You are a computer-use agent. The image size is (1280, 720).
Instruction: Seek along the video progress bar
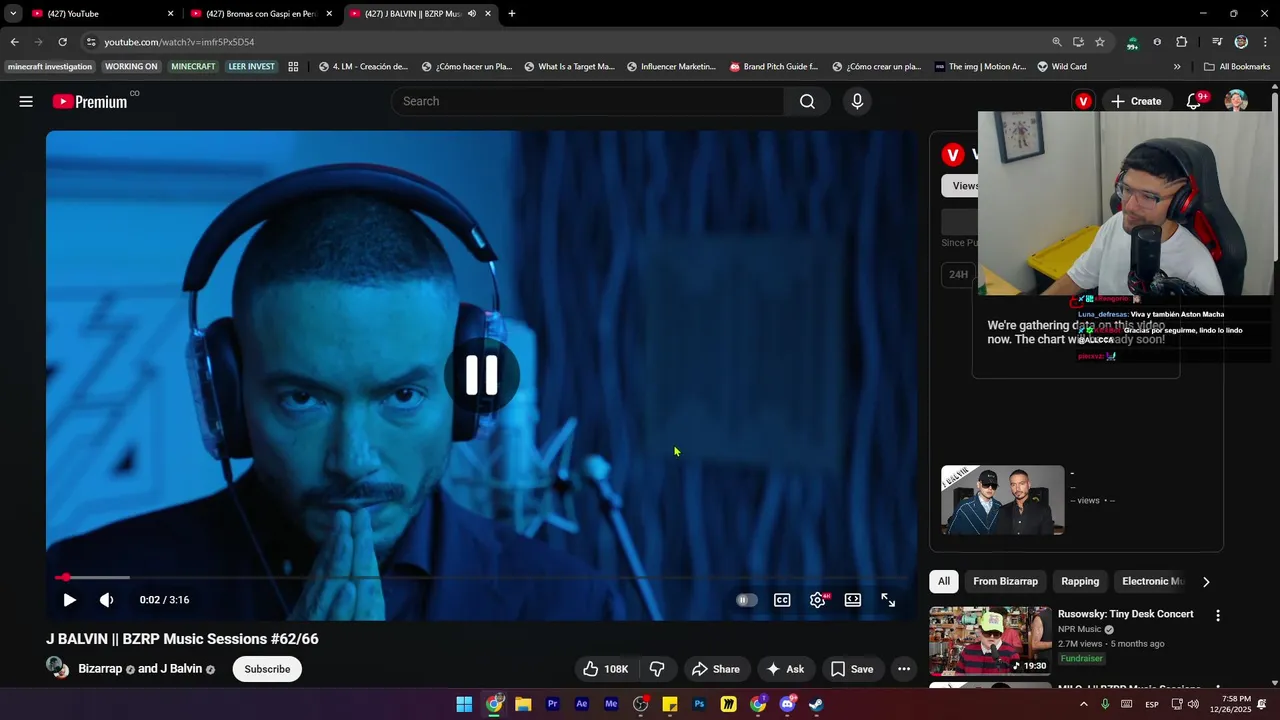[481, 577]
